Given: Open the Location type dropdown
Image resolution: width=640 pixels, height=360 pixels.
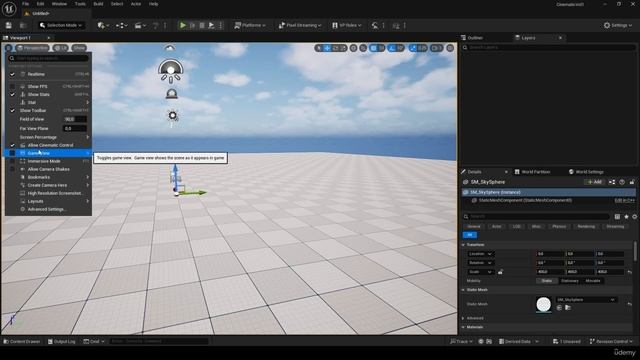Looking at the screenshot, I should pyautogui.click(x=481, y=254).
